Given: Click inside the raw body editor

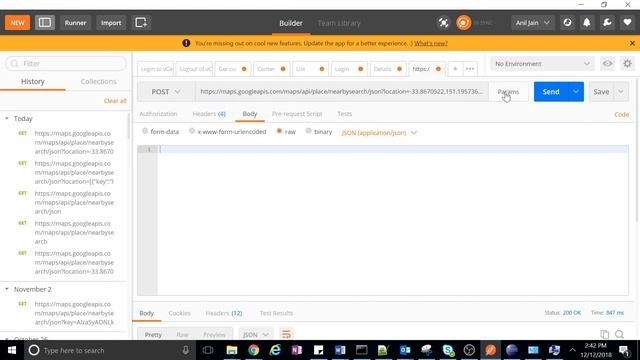Looking at the screenshot, I should (393, 220).
